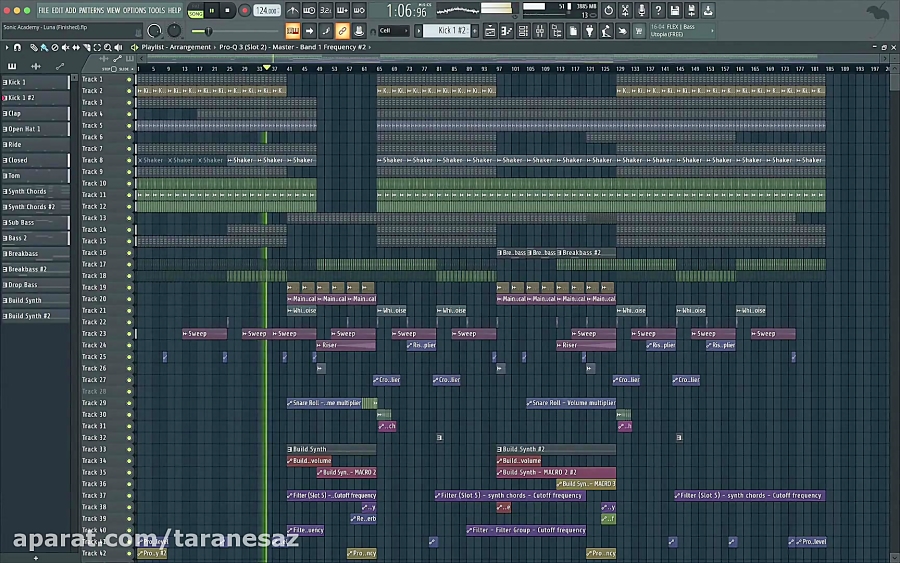
Task: Expand arrow before pattern selector
Action: 418,31
